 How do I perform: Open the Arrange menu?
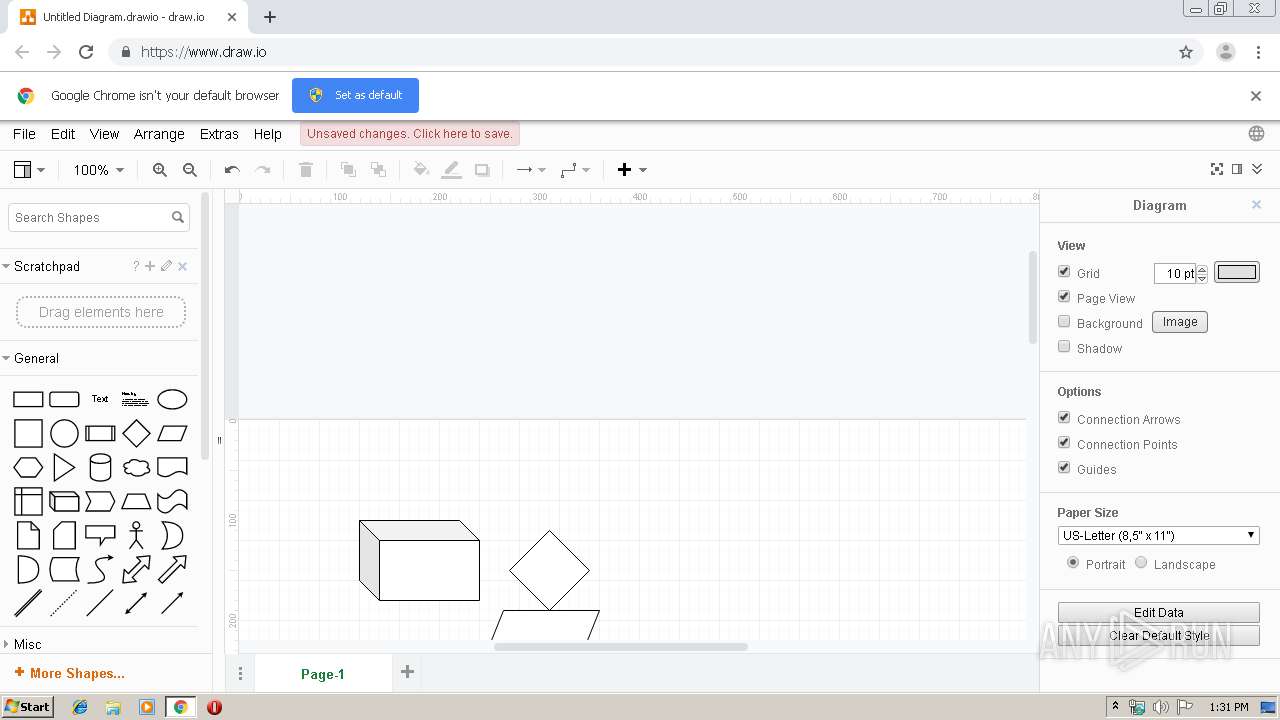(x=159, y=134)
